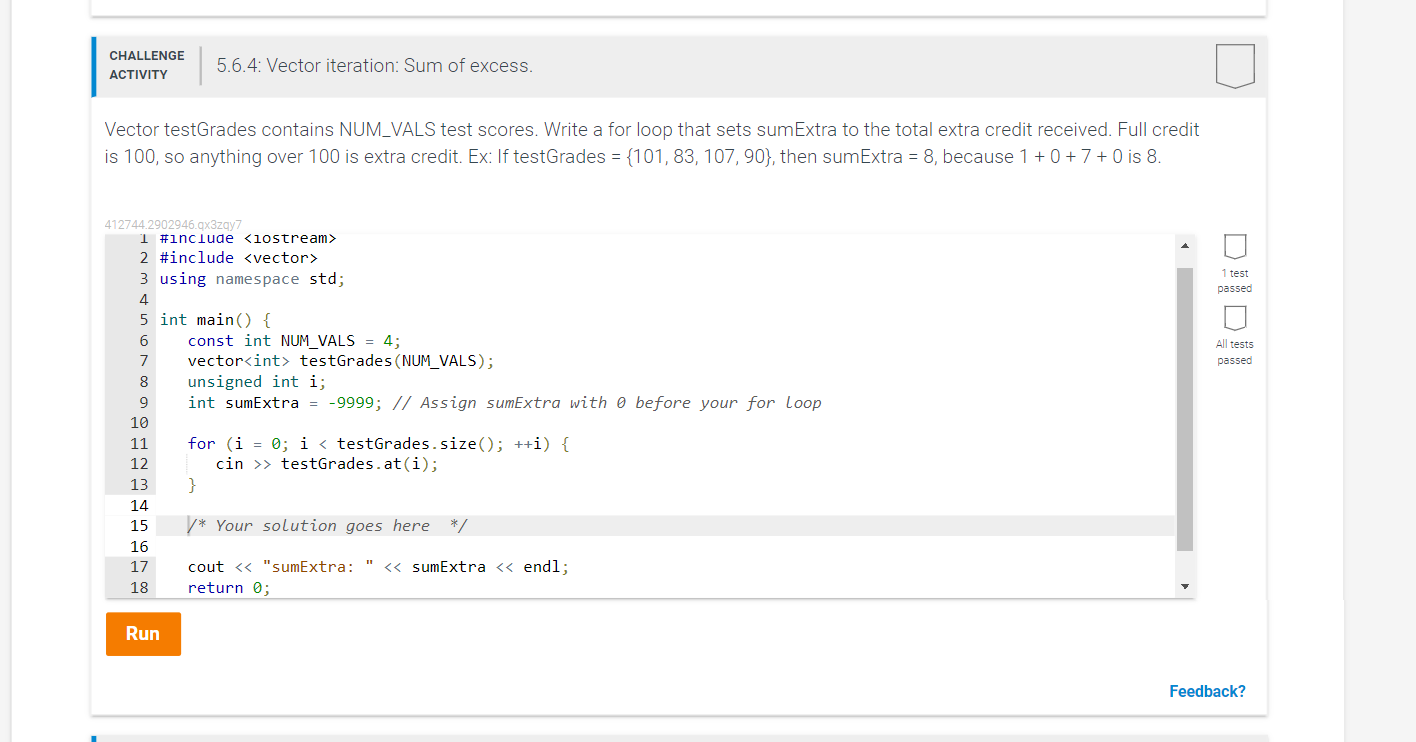Click the "1 test passed" checkmark icon
This screenshot has width=1416, height=742.
[x=1234, y=245]
